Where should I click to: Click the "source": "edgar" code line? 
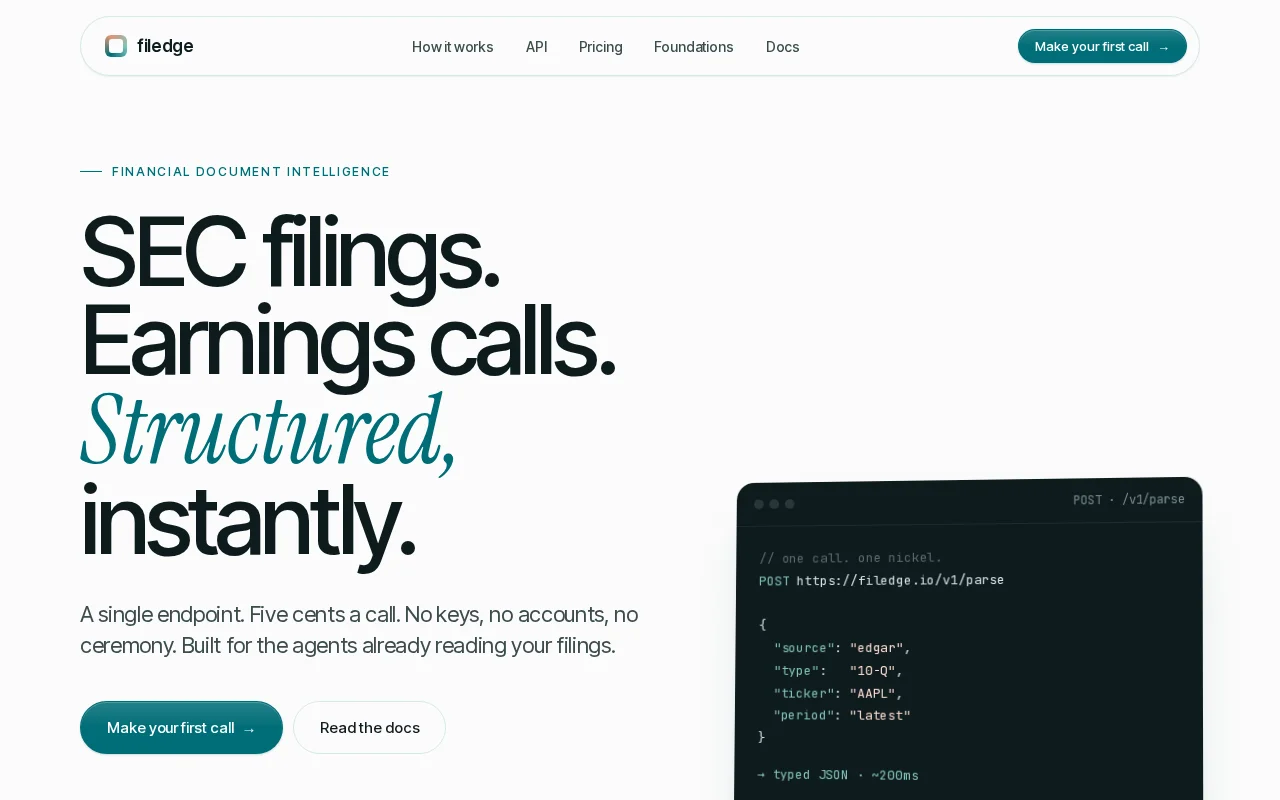pyautogui.click(x=842, y=648)
